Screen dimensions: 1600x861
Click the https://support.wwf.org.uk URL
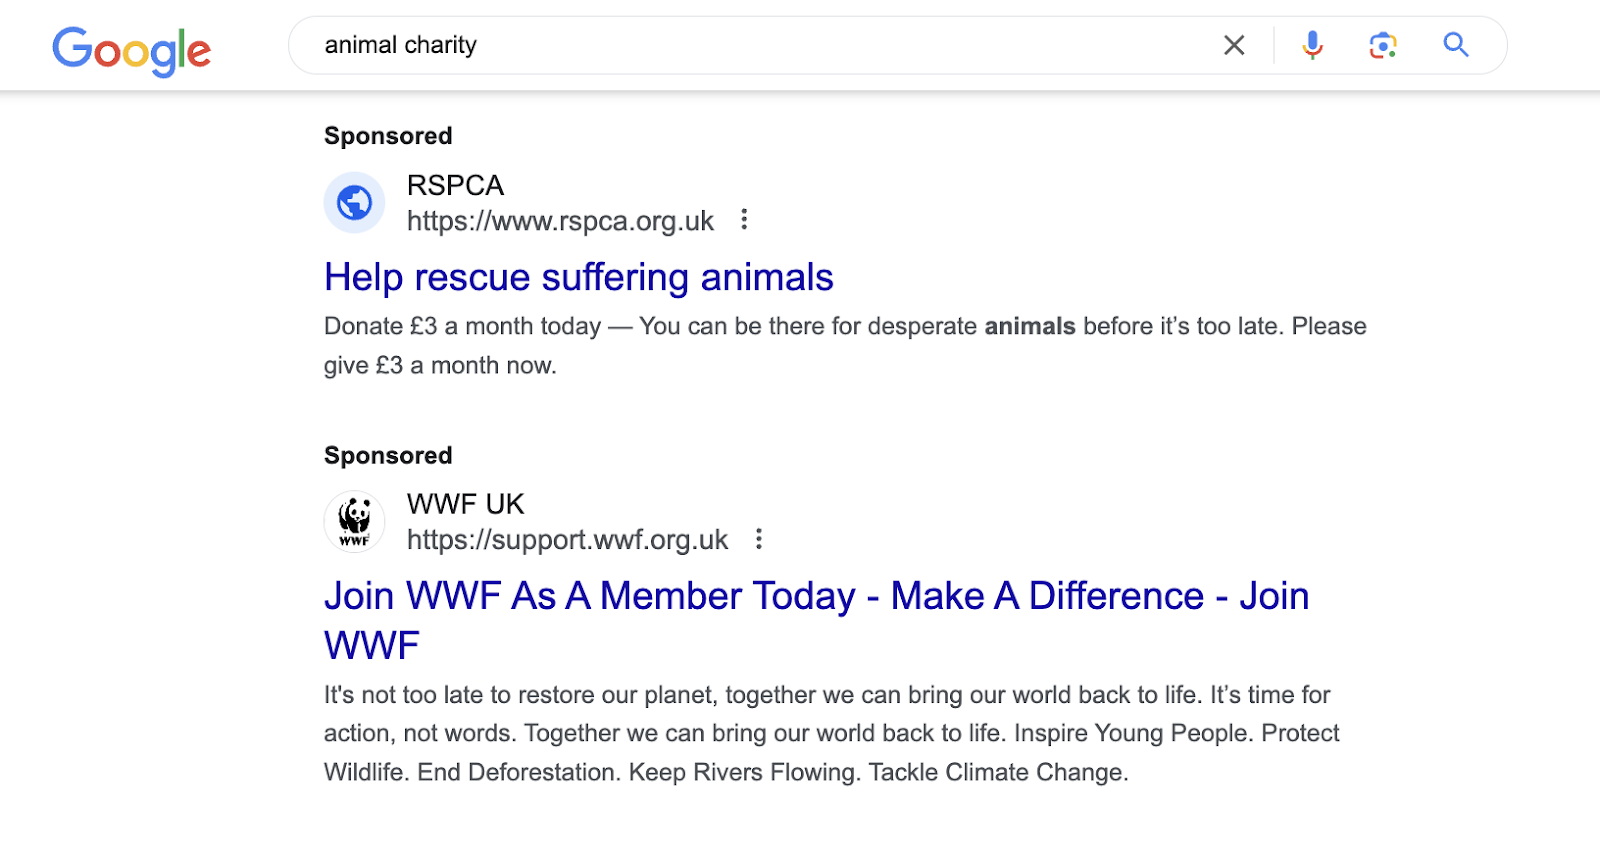click(567, 540)
